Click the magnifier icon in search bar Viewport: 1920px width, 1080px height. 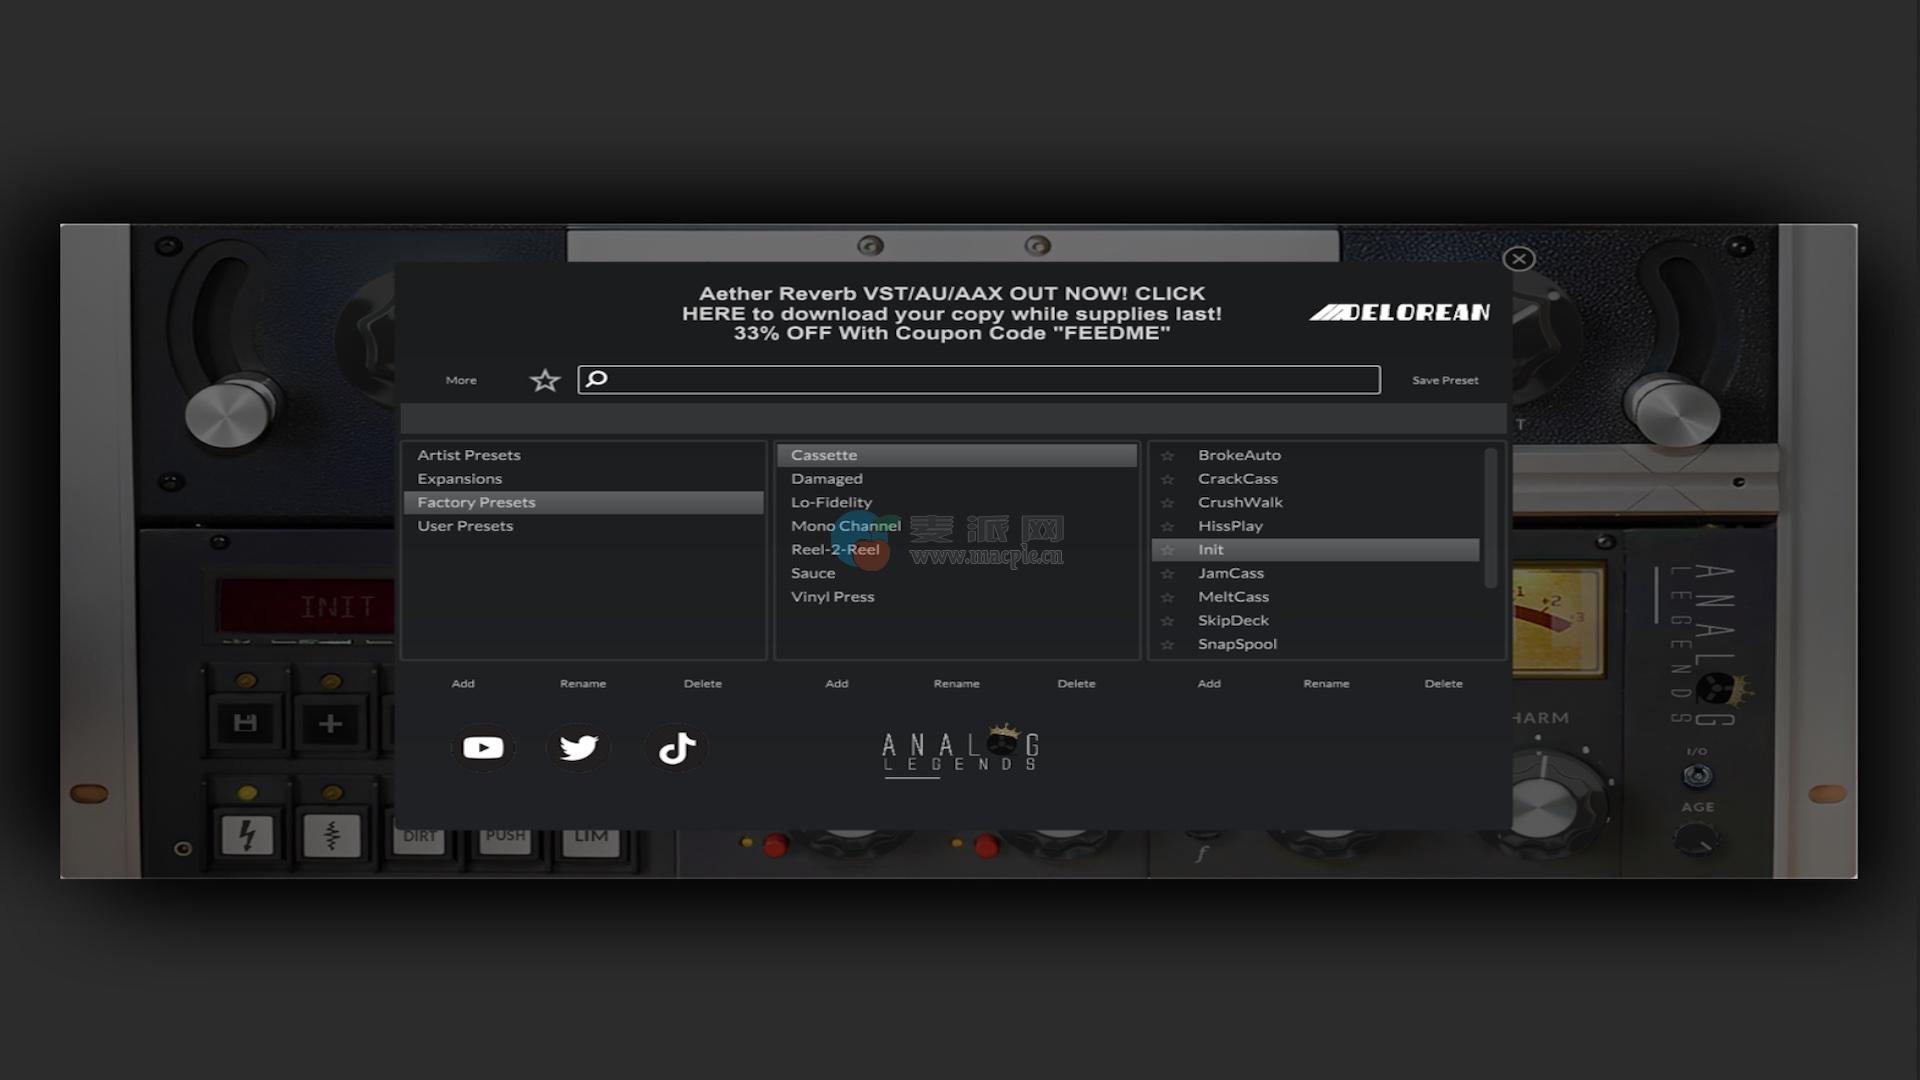click(x=597, y=379)
